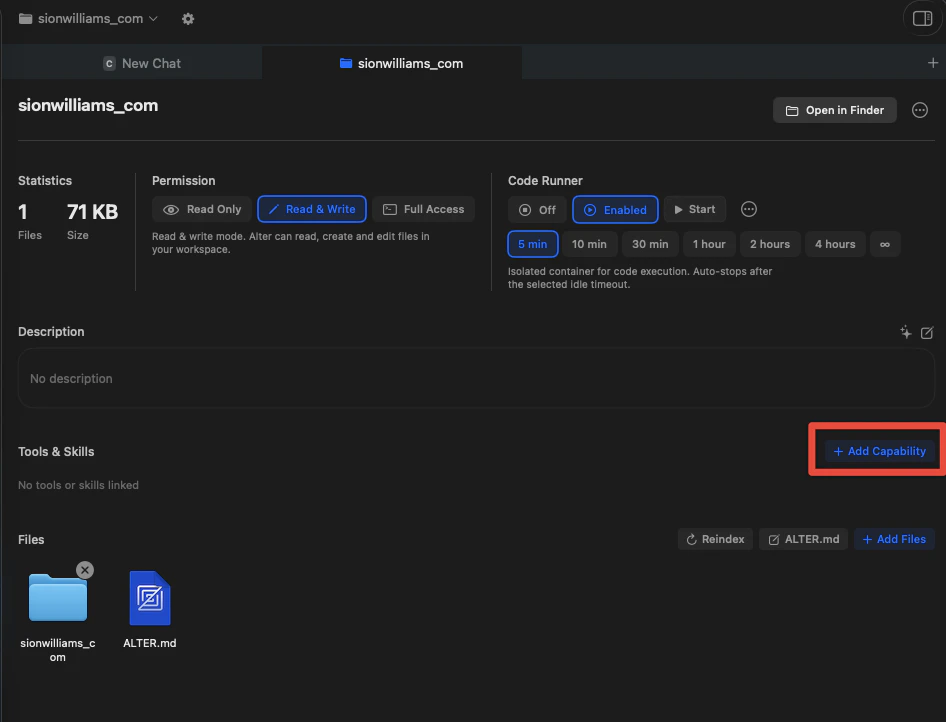Set permission to Full Access

[x=424, y=209]
